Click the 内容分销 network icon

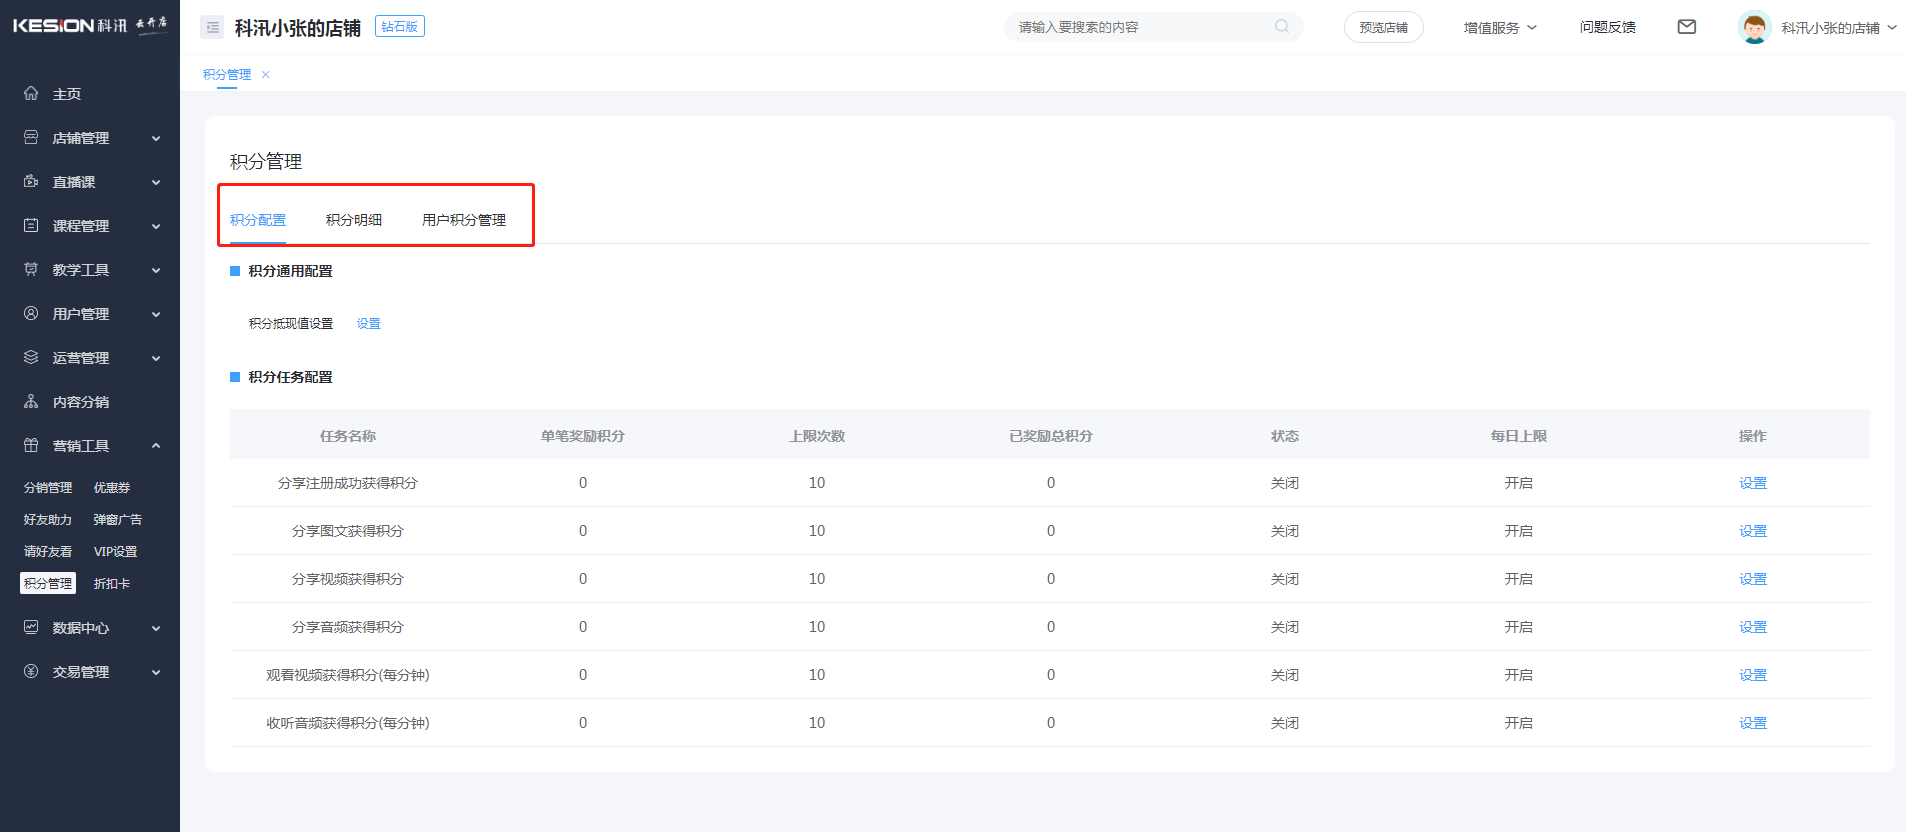[x=31, y=401]
